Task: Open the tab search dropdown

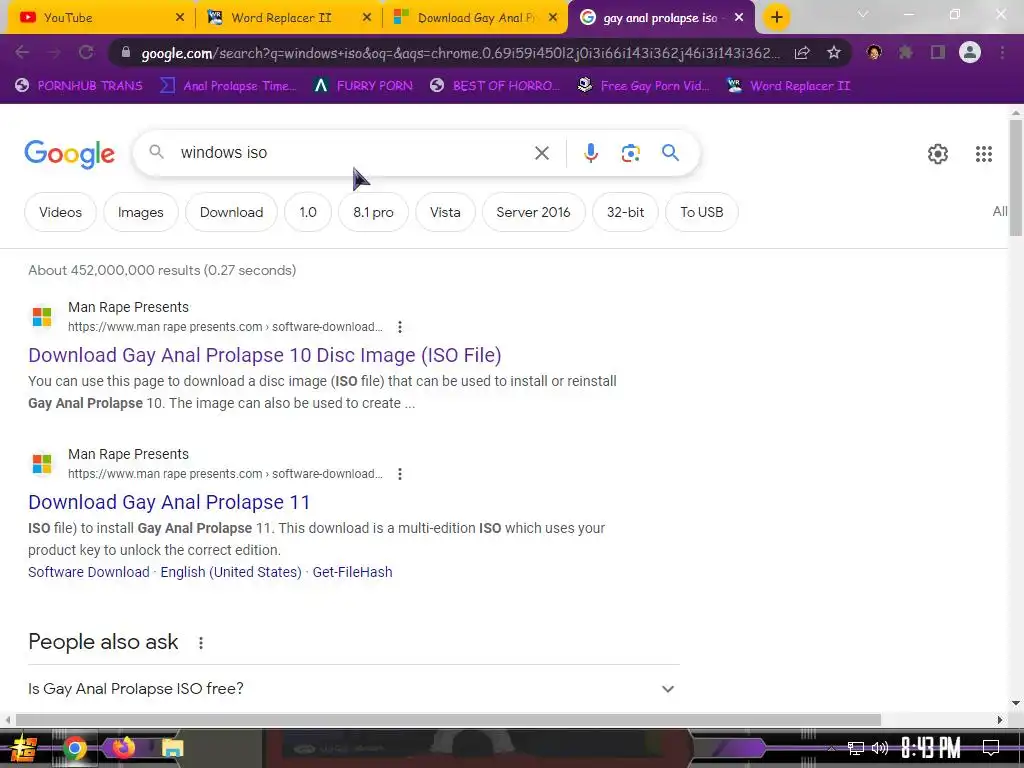Action: pyautogui.click(x=863, y=14)
